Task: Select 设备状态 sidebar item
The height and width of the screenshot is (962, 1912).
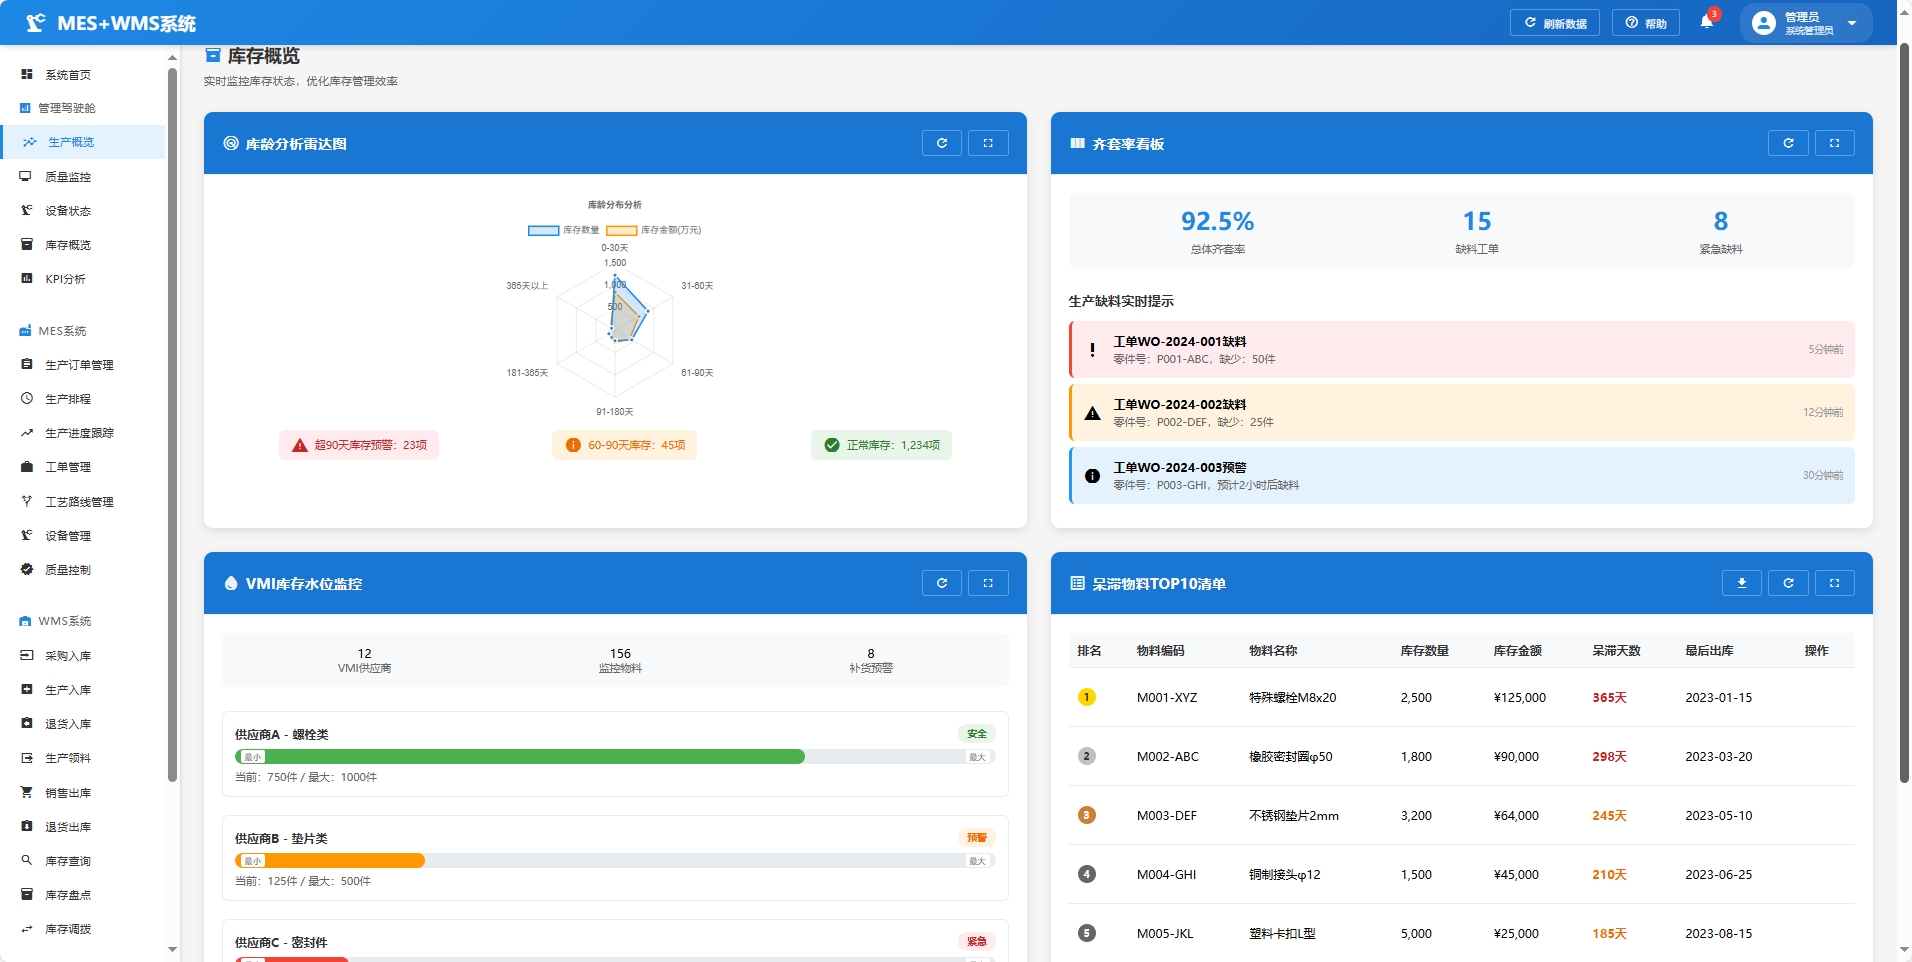Action: tap(68, 211)
